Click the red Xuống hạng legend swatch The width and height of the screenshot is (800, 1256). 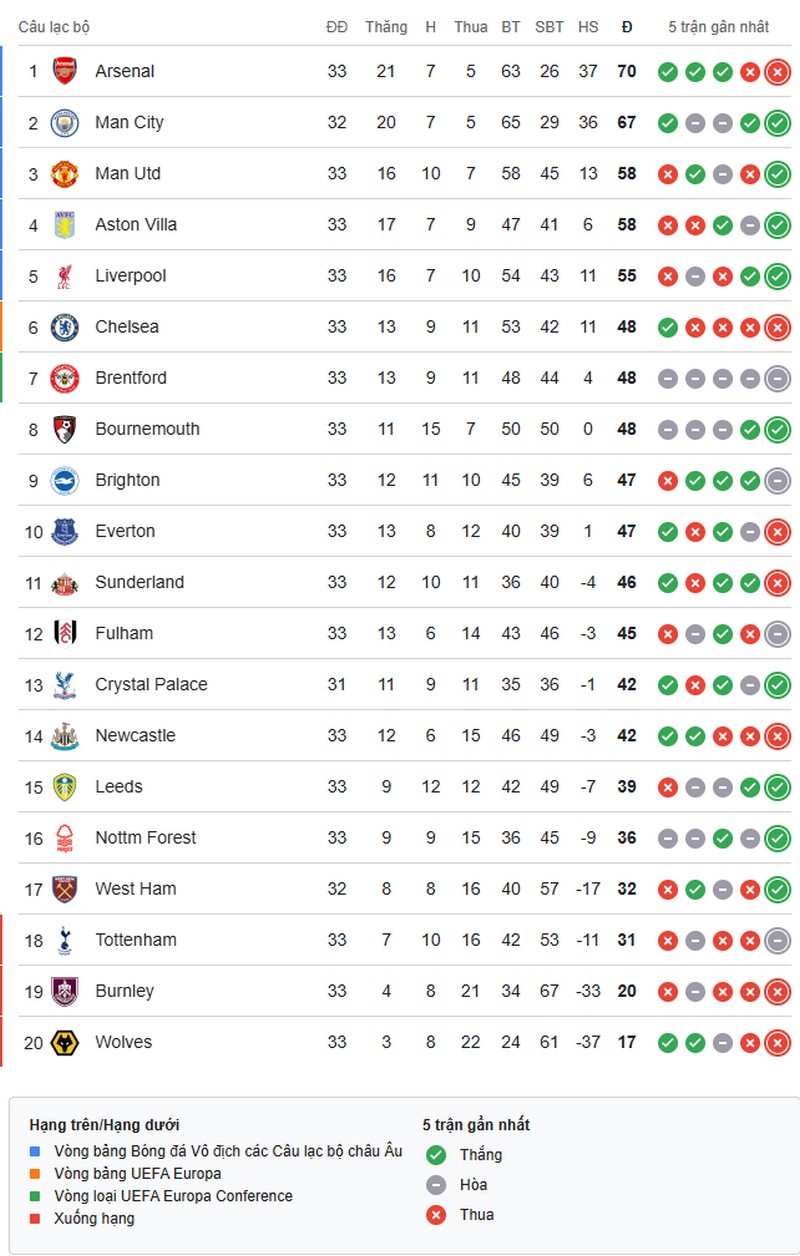[36, 1219]
